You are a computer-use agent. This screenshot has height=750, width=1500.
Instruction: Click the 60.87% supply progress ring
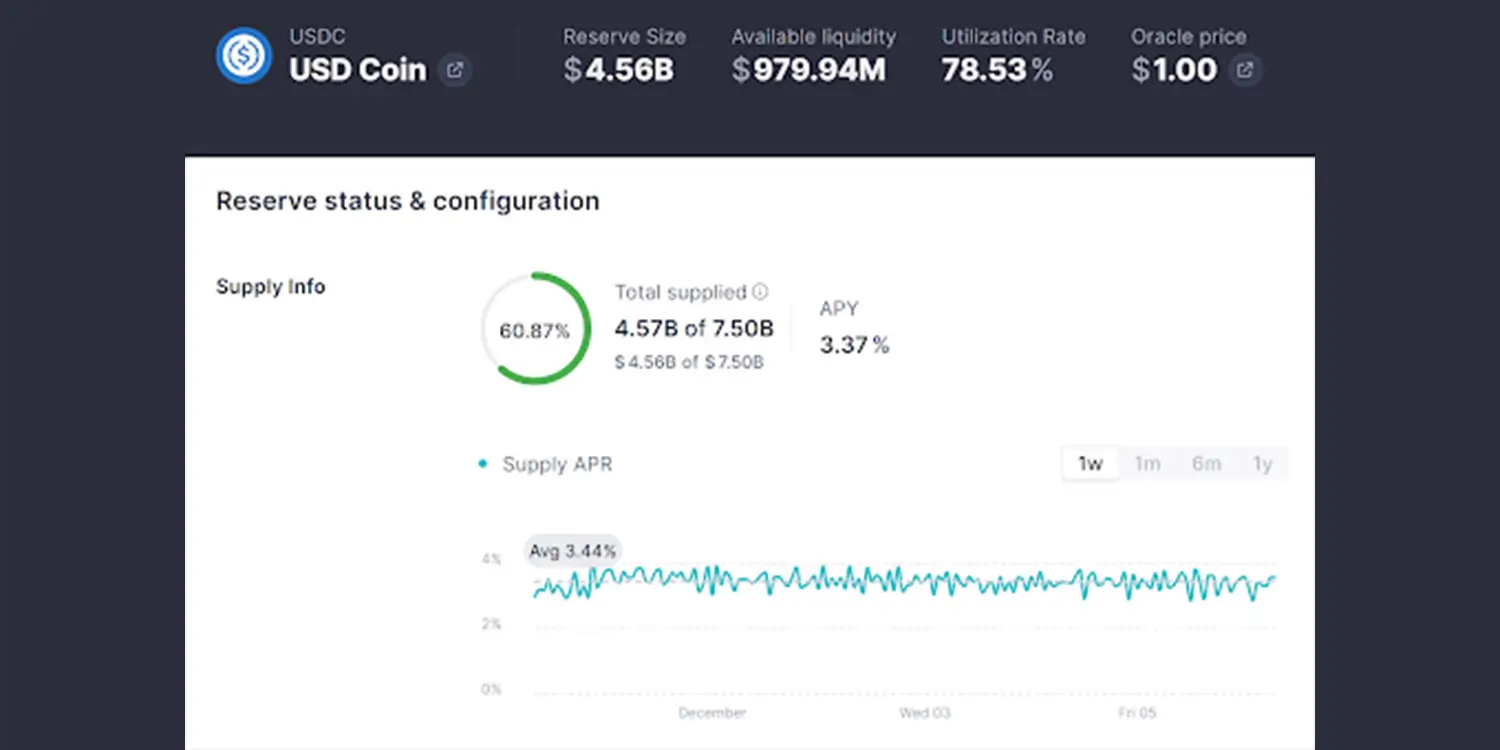point(535,328)
